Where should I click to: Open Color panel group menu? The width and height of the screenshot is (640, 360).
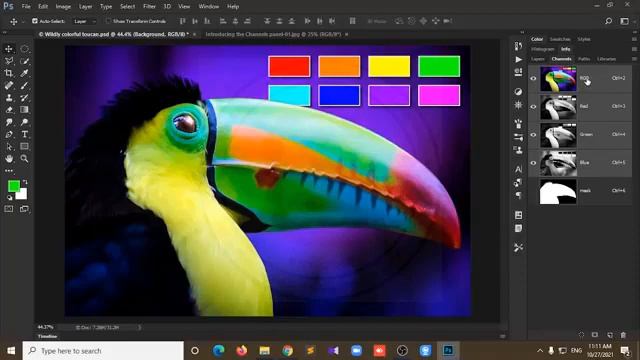(634, 39)
